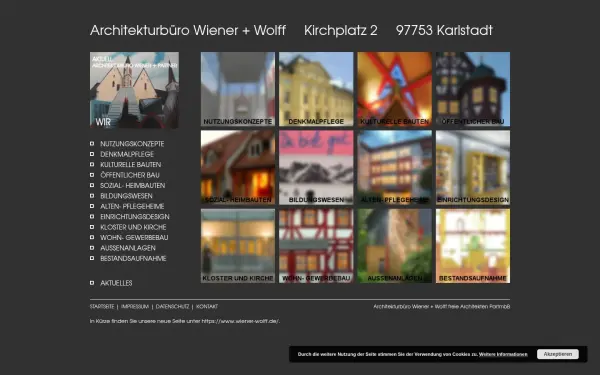The width and height of the screenshot is (600, 375).
Task: Open the Kloster und Kirche image tile
Action: tap(238, 246)
